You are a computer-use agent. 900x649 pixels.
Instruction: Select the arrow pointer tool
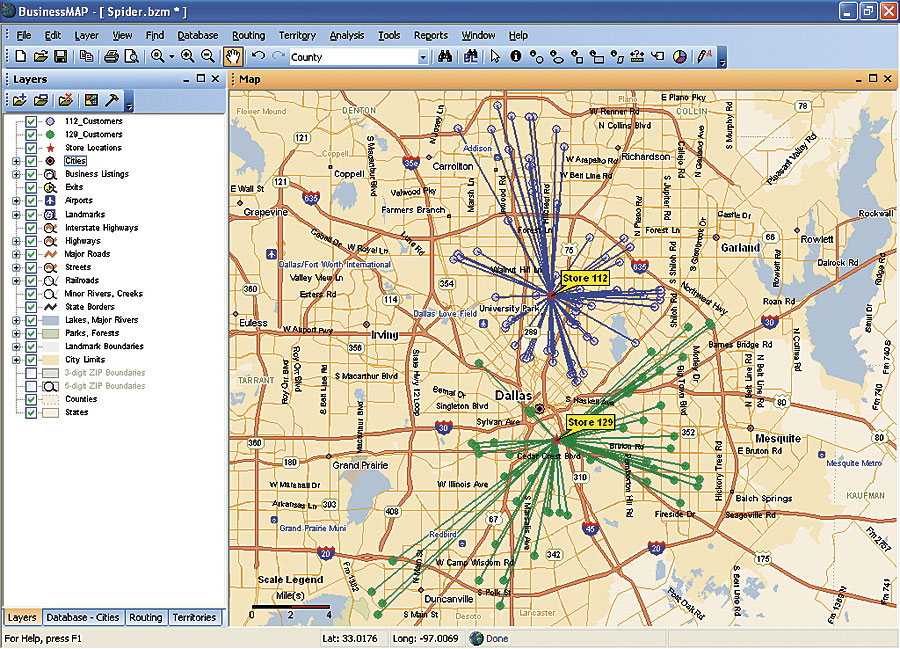[495, 57]
